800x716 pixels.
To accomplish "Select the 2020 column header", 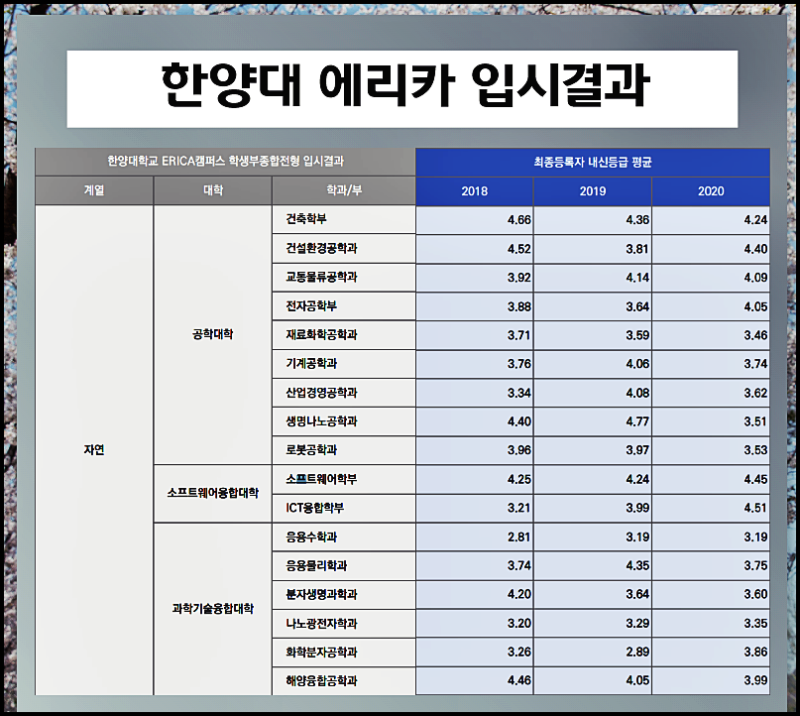I will tap(711, 191).
